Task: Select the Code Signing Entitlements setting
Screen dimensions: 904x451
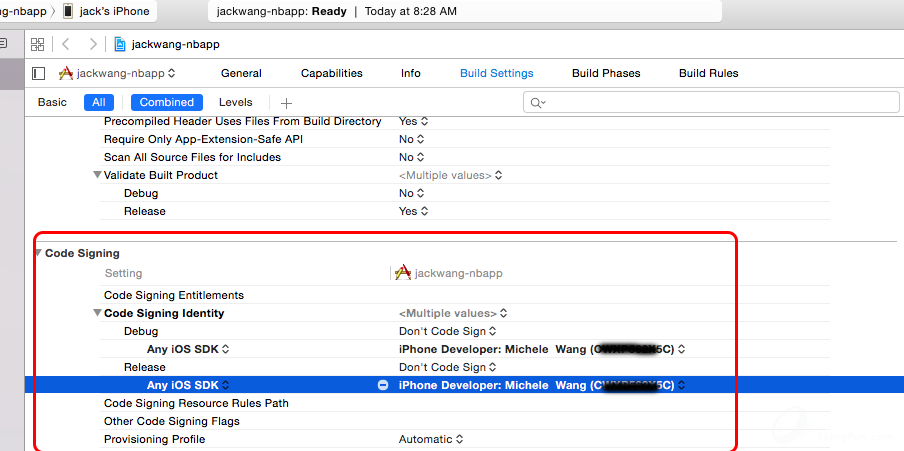Action: [x=173, y=295]
